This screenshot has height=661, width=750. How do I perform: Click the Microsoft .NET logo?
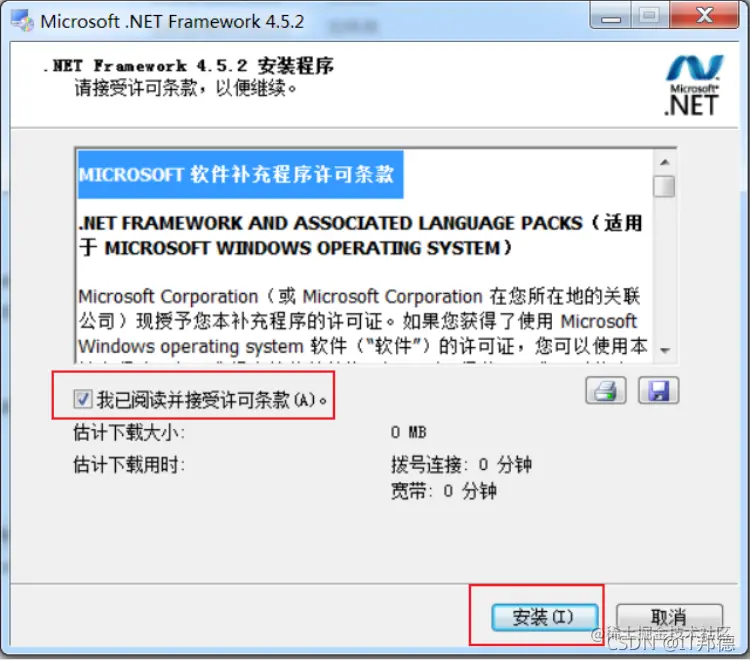click(x=693, y=85)
